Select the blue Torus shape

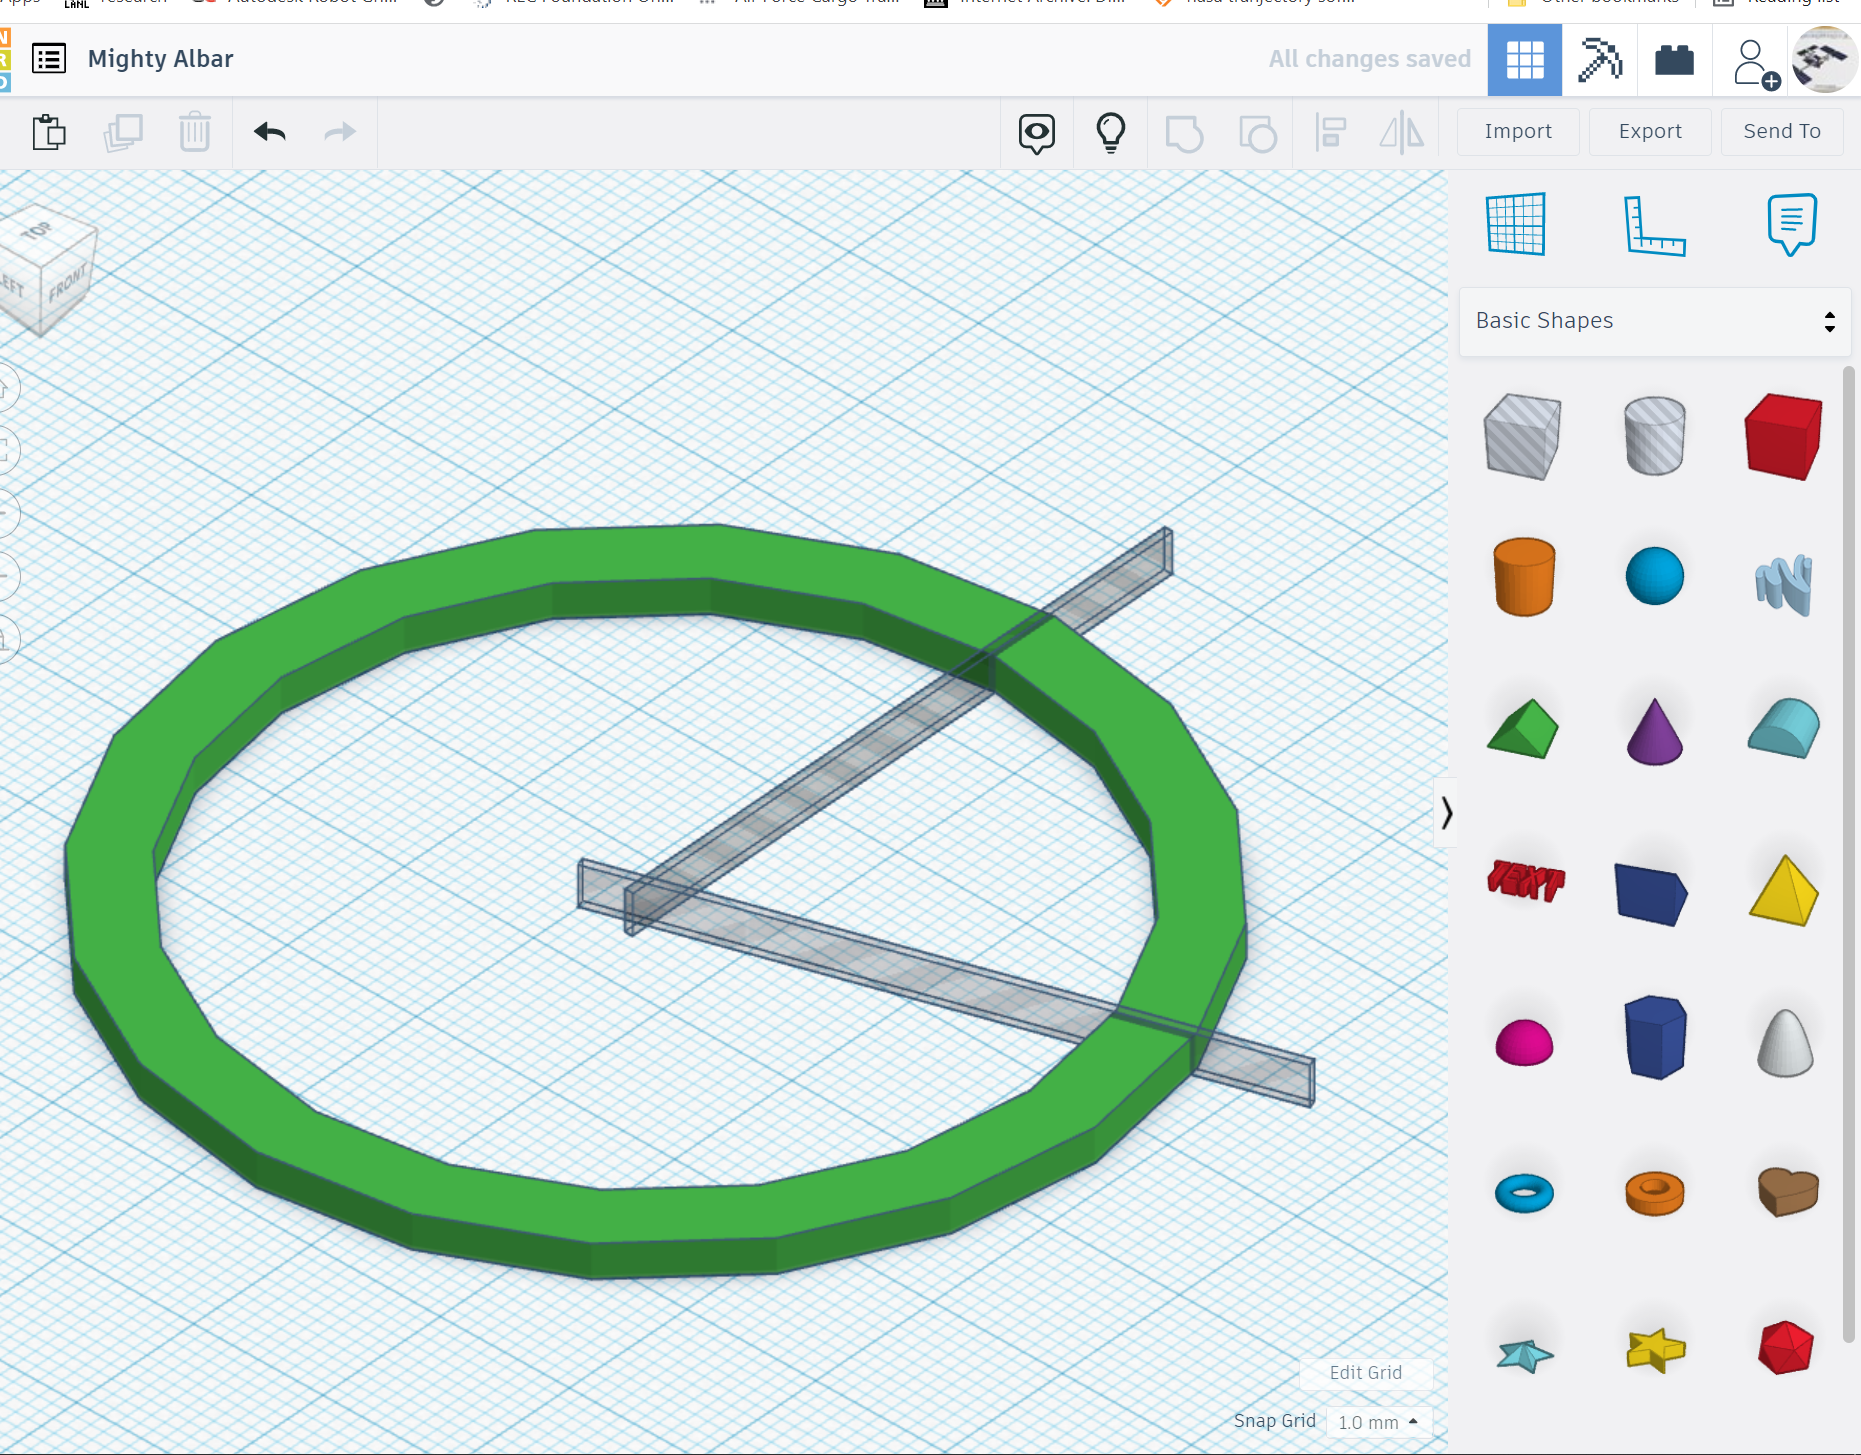[1524, 1193]
